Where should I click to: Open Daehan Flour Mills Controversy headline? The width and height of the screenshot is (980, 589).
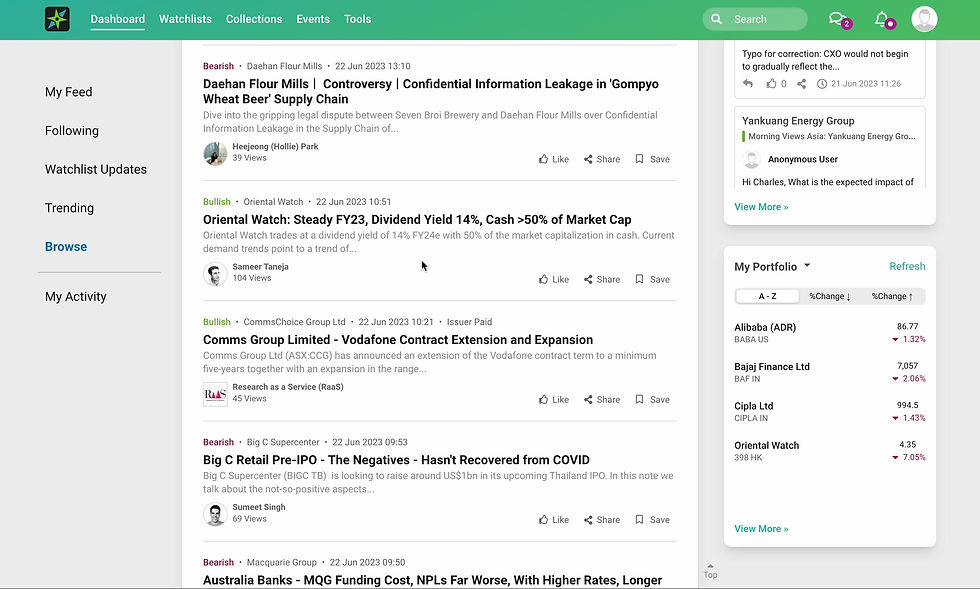[431, 91]
